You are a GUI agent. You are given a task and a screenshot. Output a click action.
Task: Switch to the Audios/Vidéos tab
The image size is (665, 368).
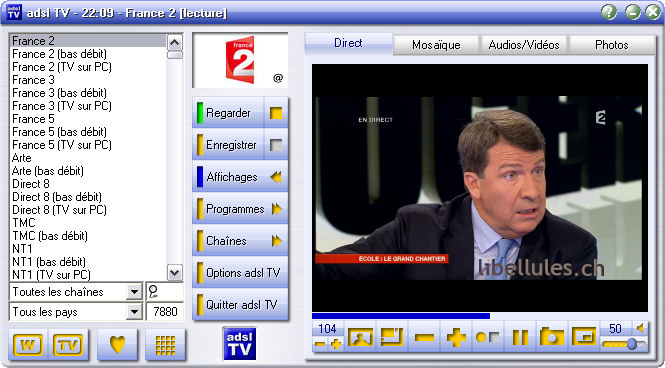(x=524, y=45)
